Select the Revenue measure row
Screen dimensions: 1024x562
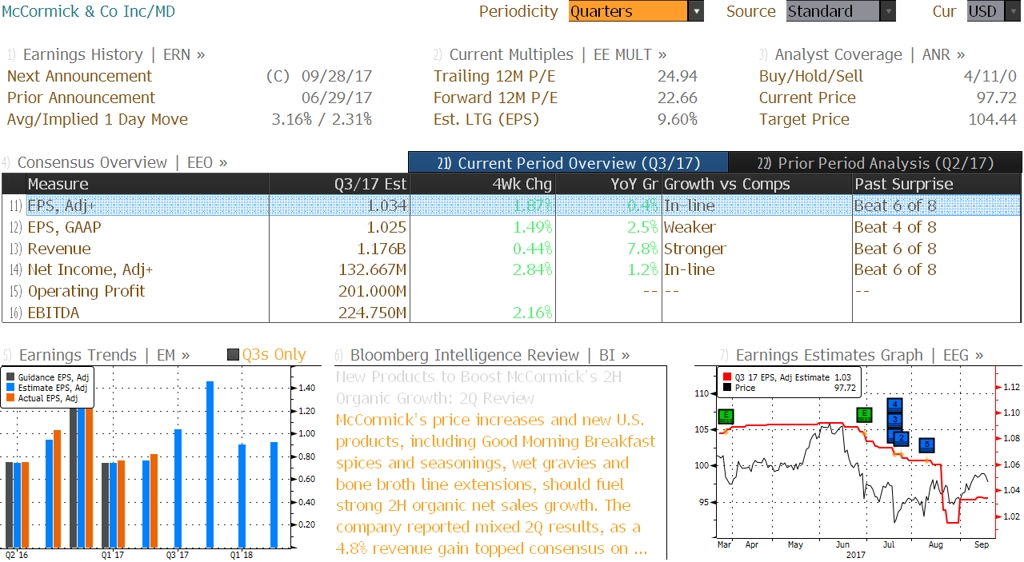click(x=511, y=249)
